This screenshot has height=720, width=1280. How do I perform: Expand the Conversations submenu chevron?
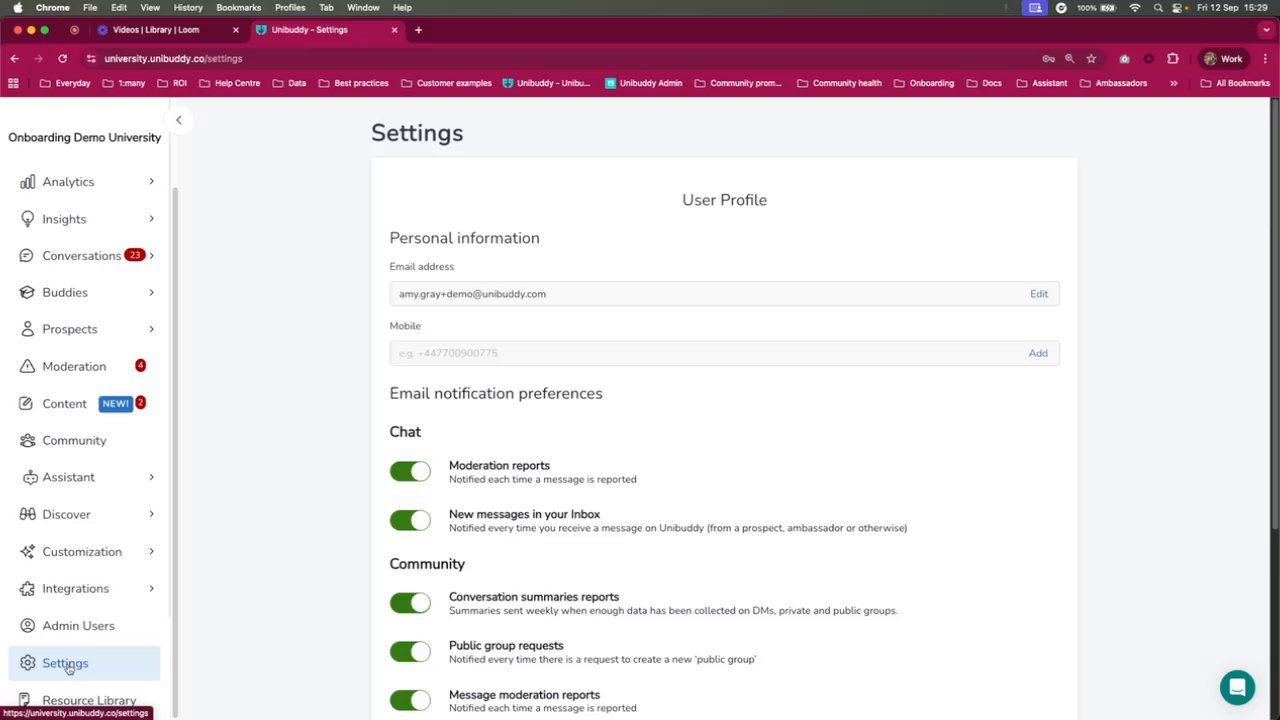(152, 255)
